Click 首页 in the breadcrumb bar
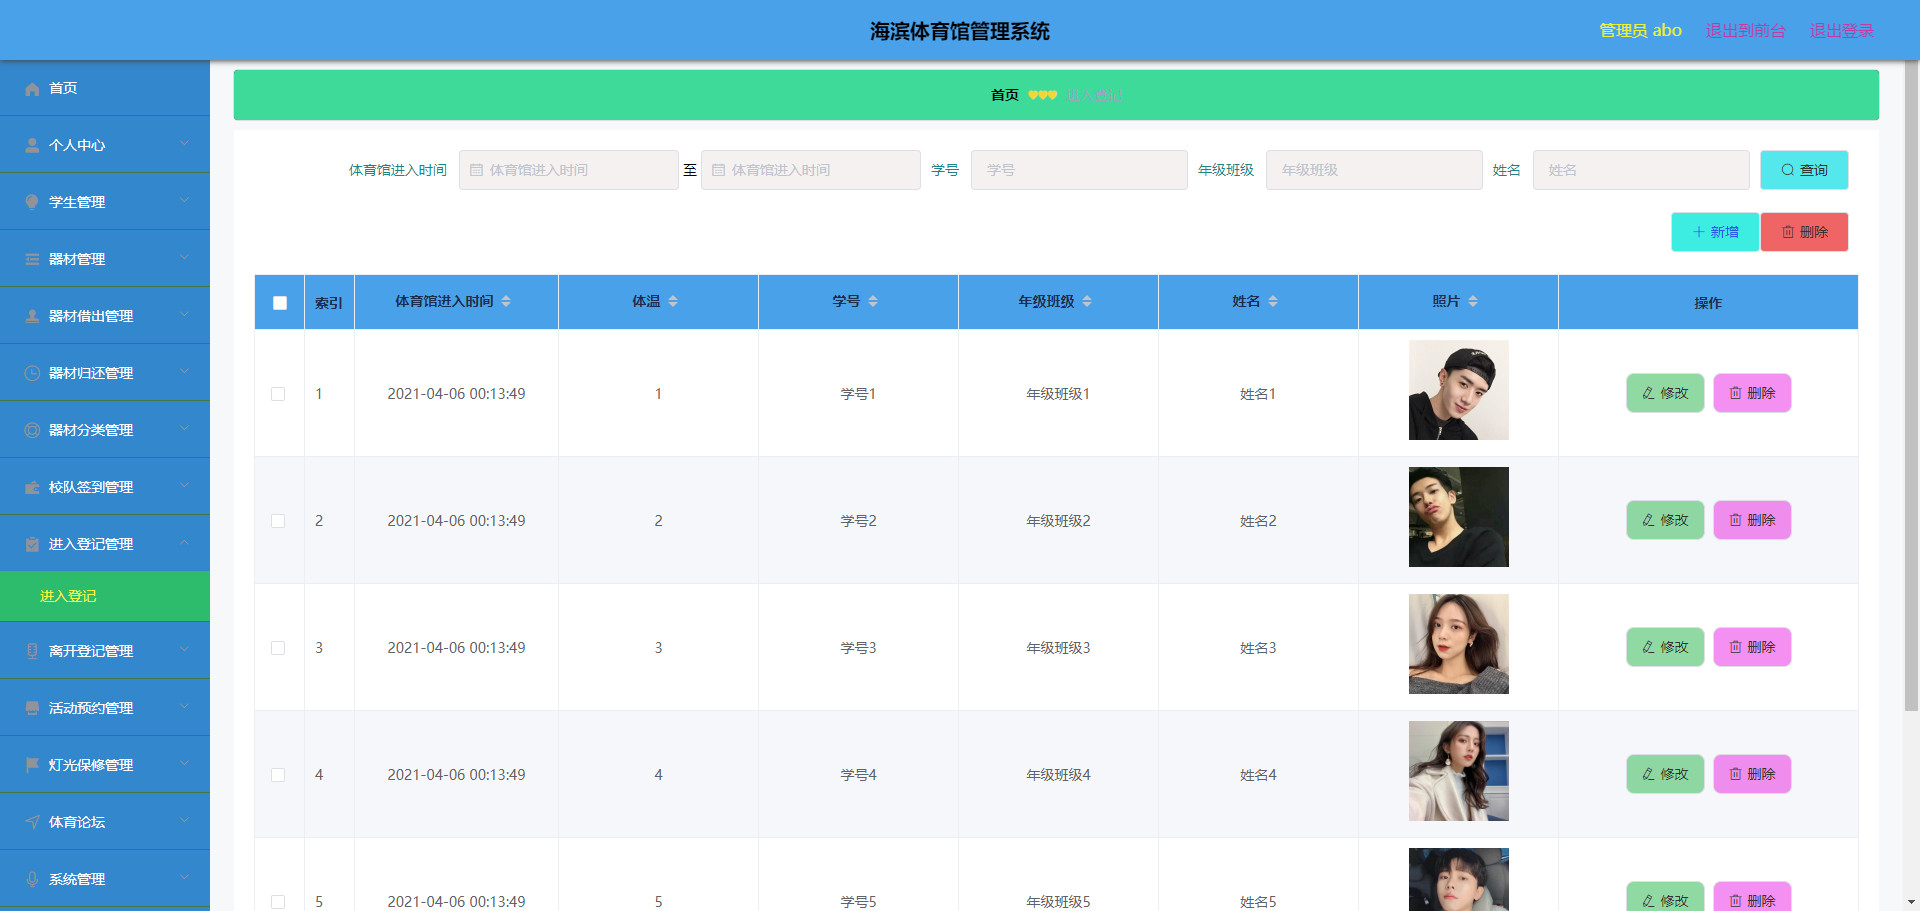This screenshot has height=911, width=1920. click(1005, 96)
